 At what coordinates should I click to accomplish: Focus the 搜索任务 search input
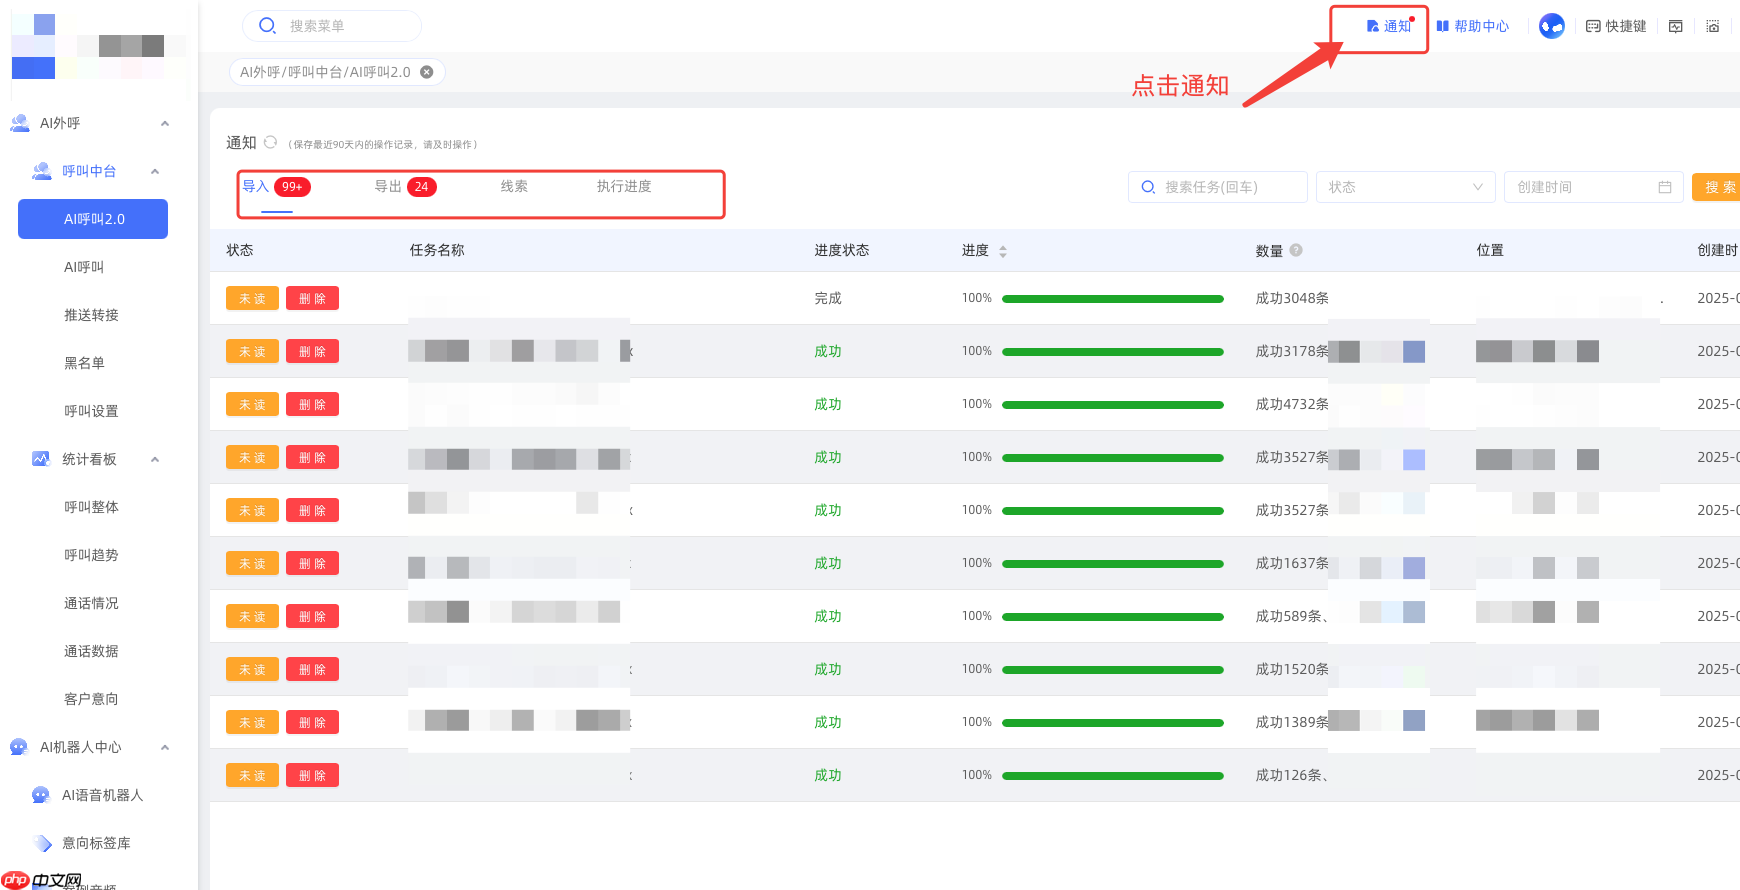click(1217, 187)
